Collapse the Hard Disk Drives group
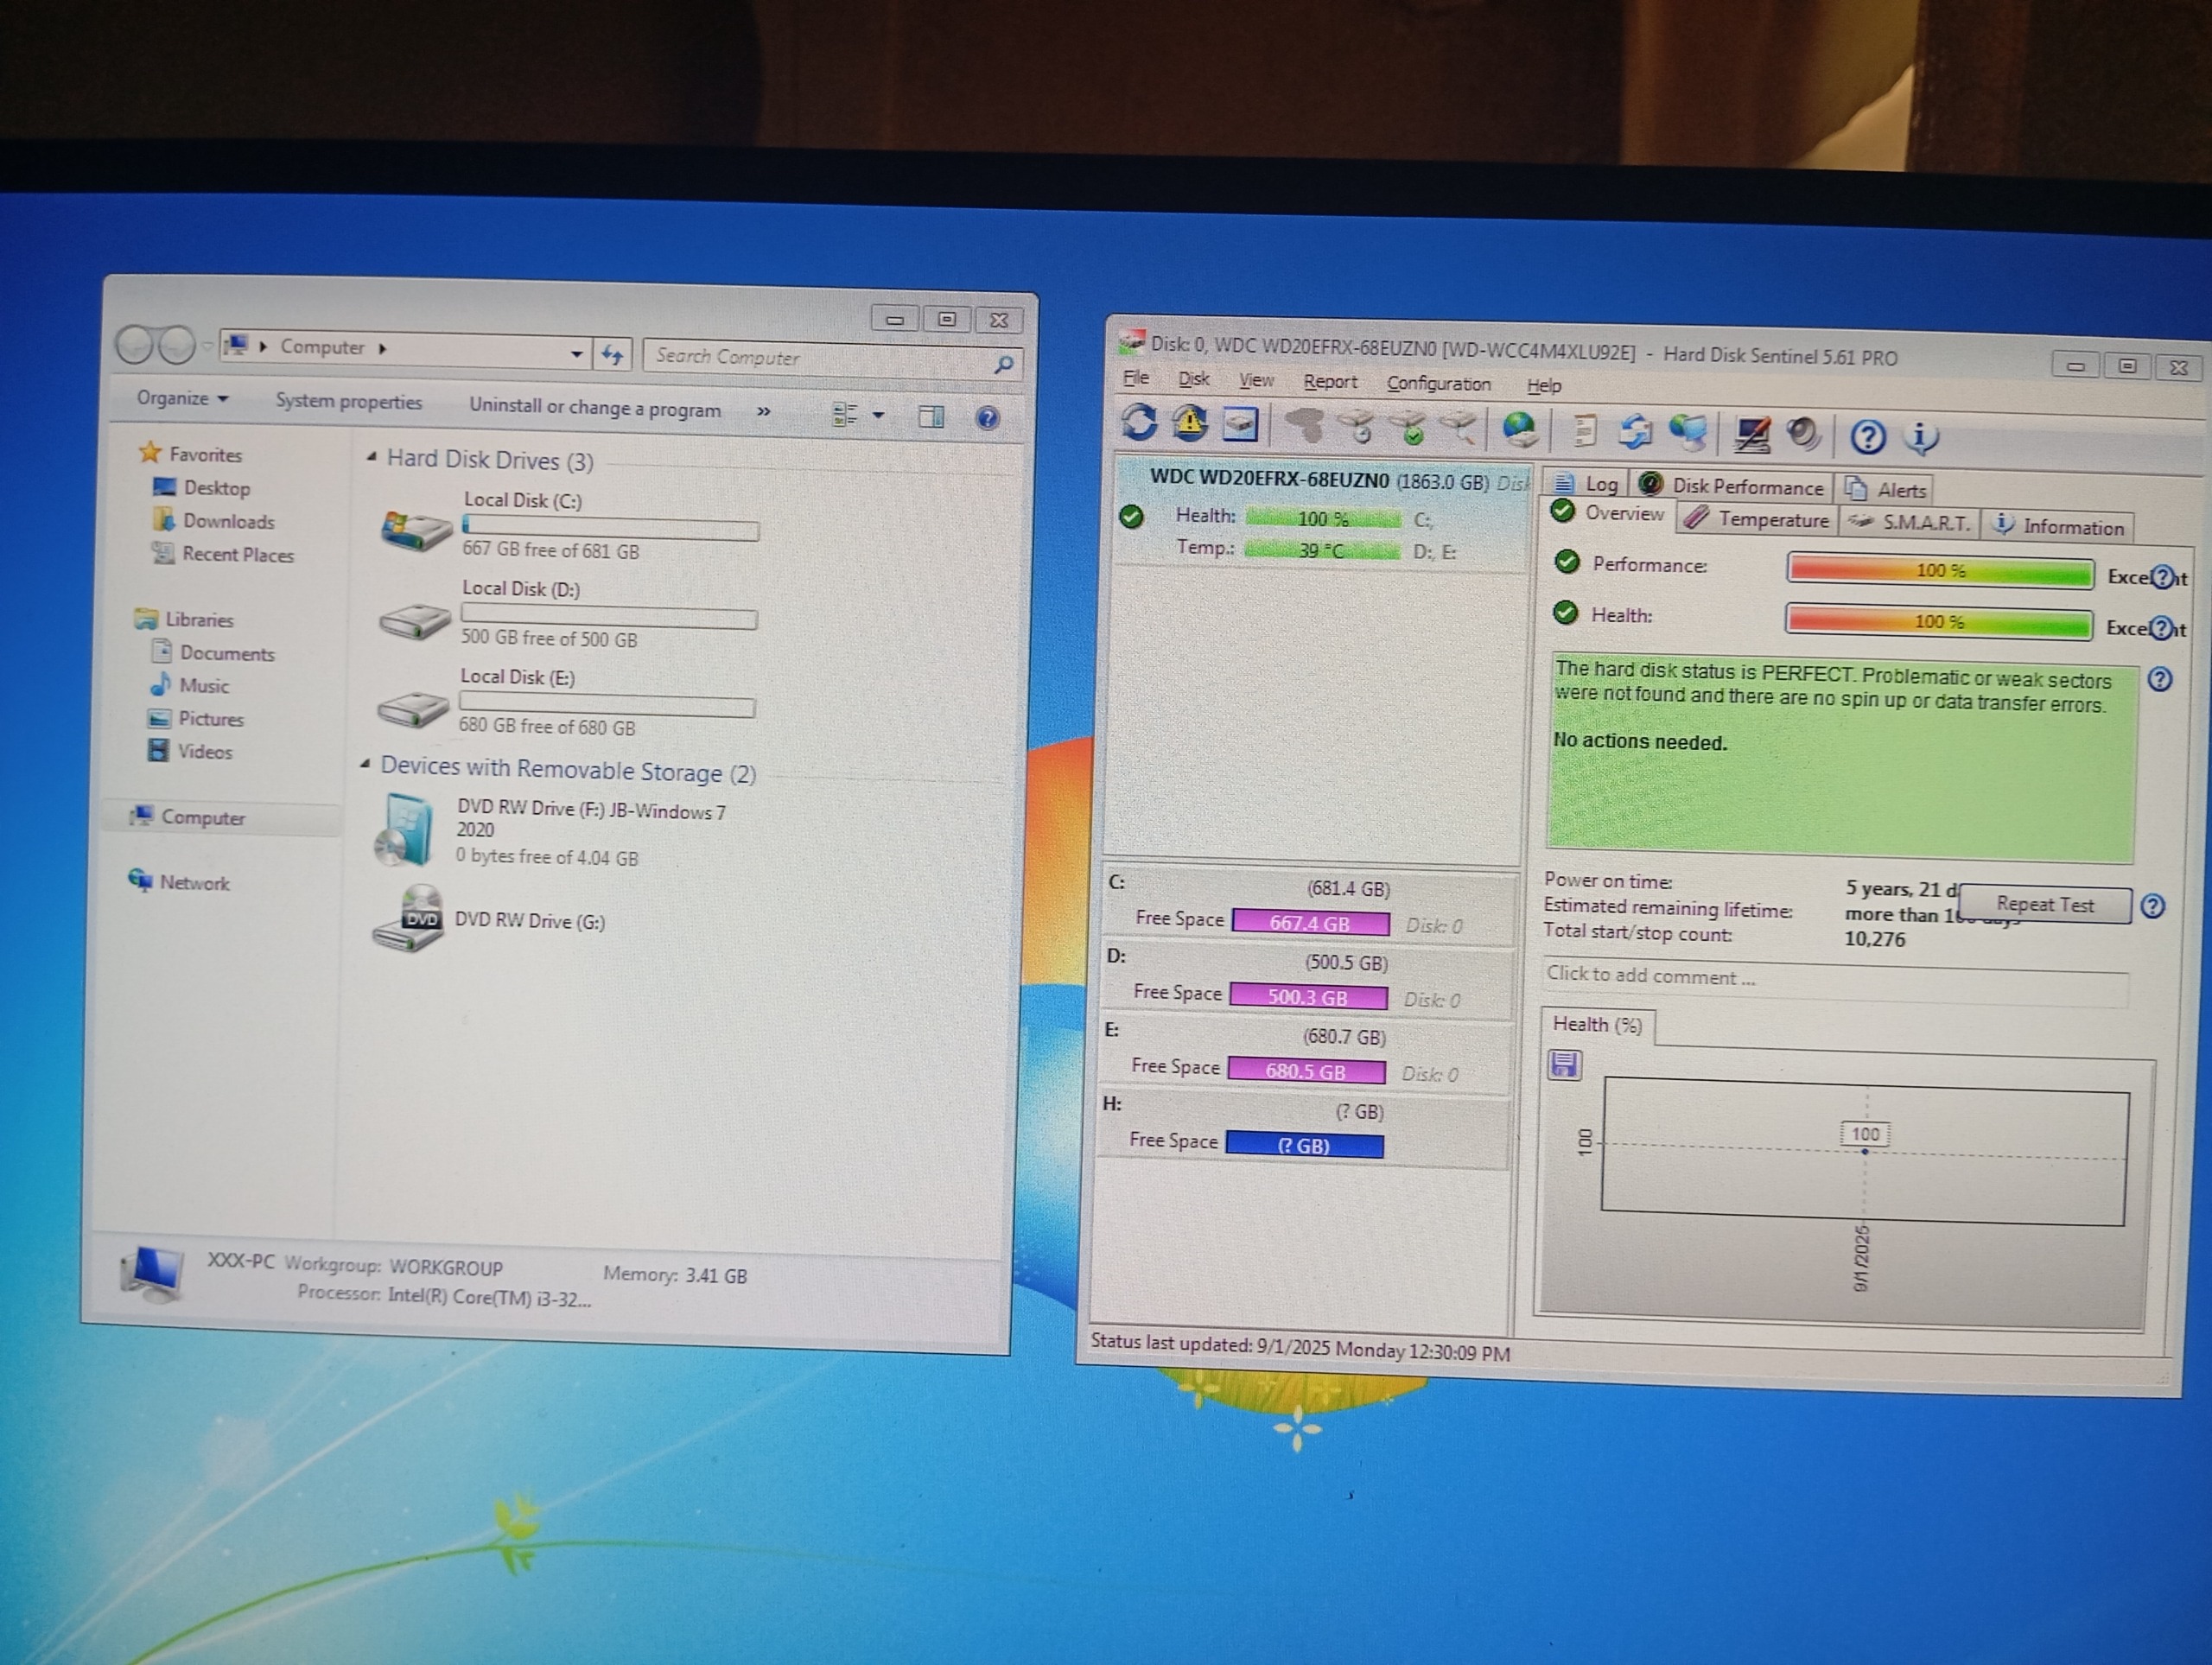 [372, 457]
